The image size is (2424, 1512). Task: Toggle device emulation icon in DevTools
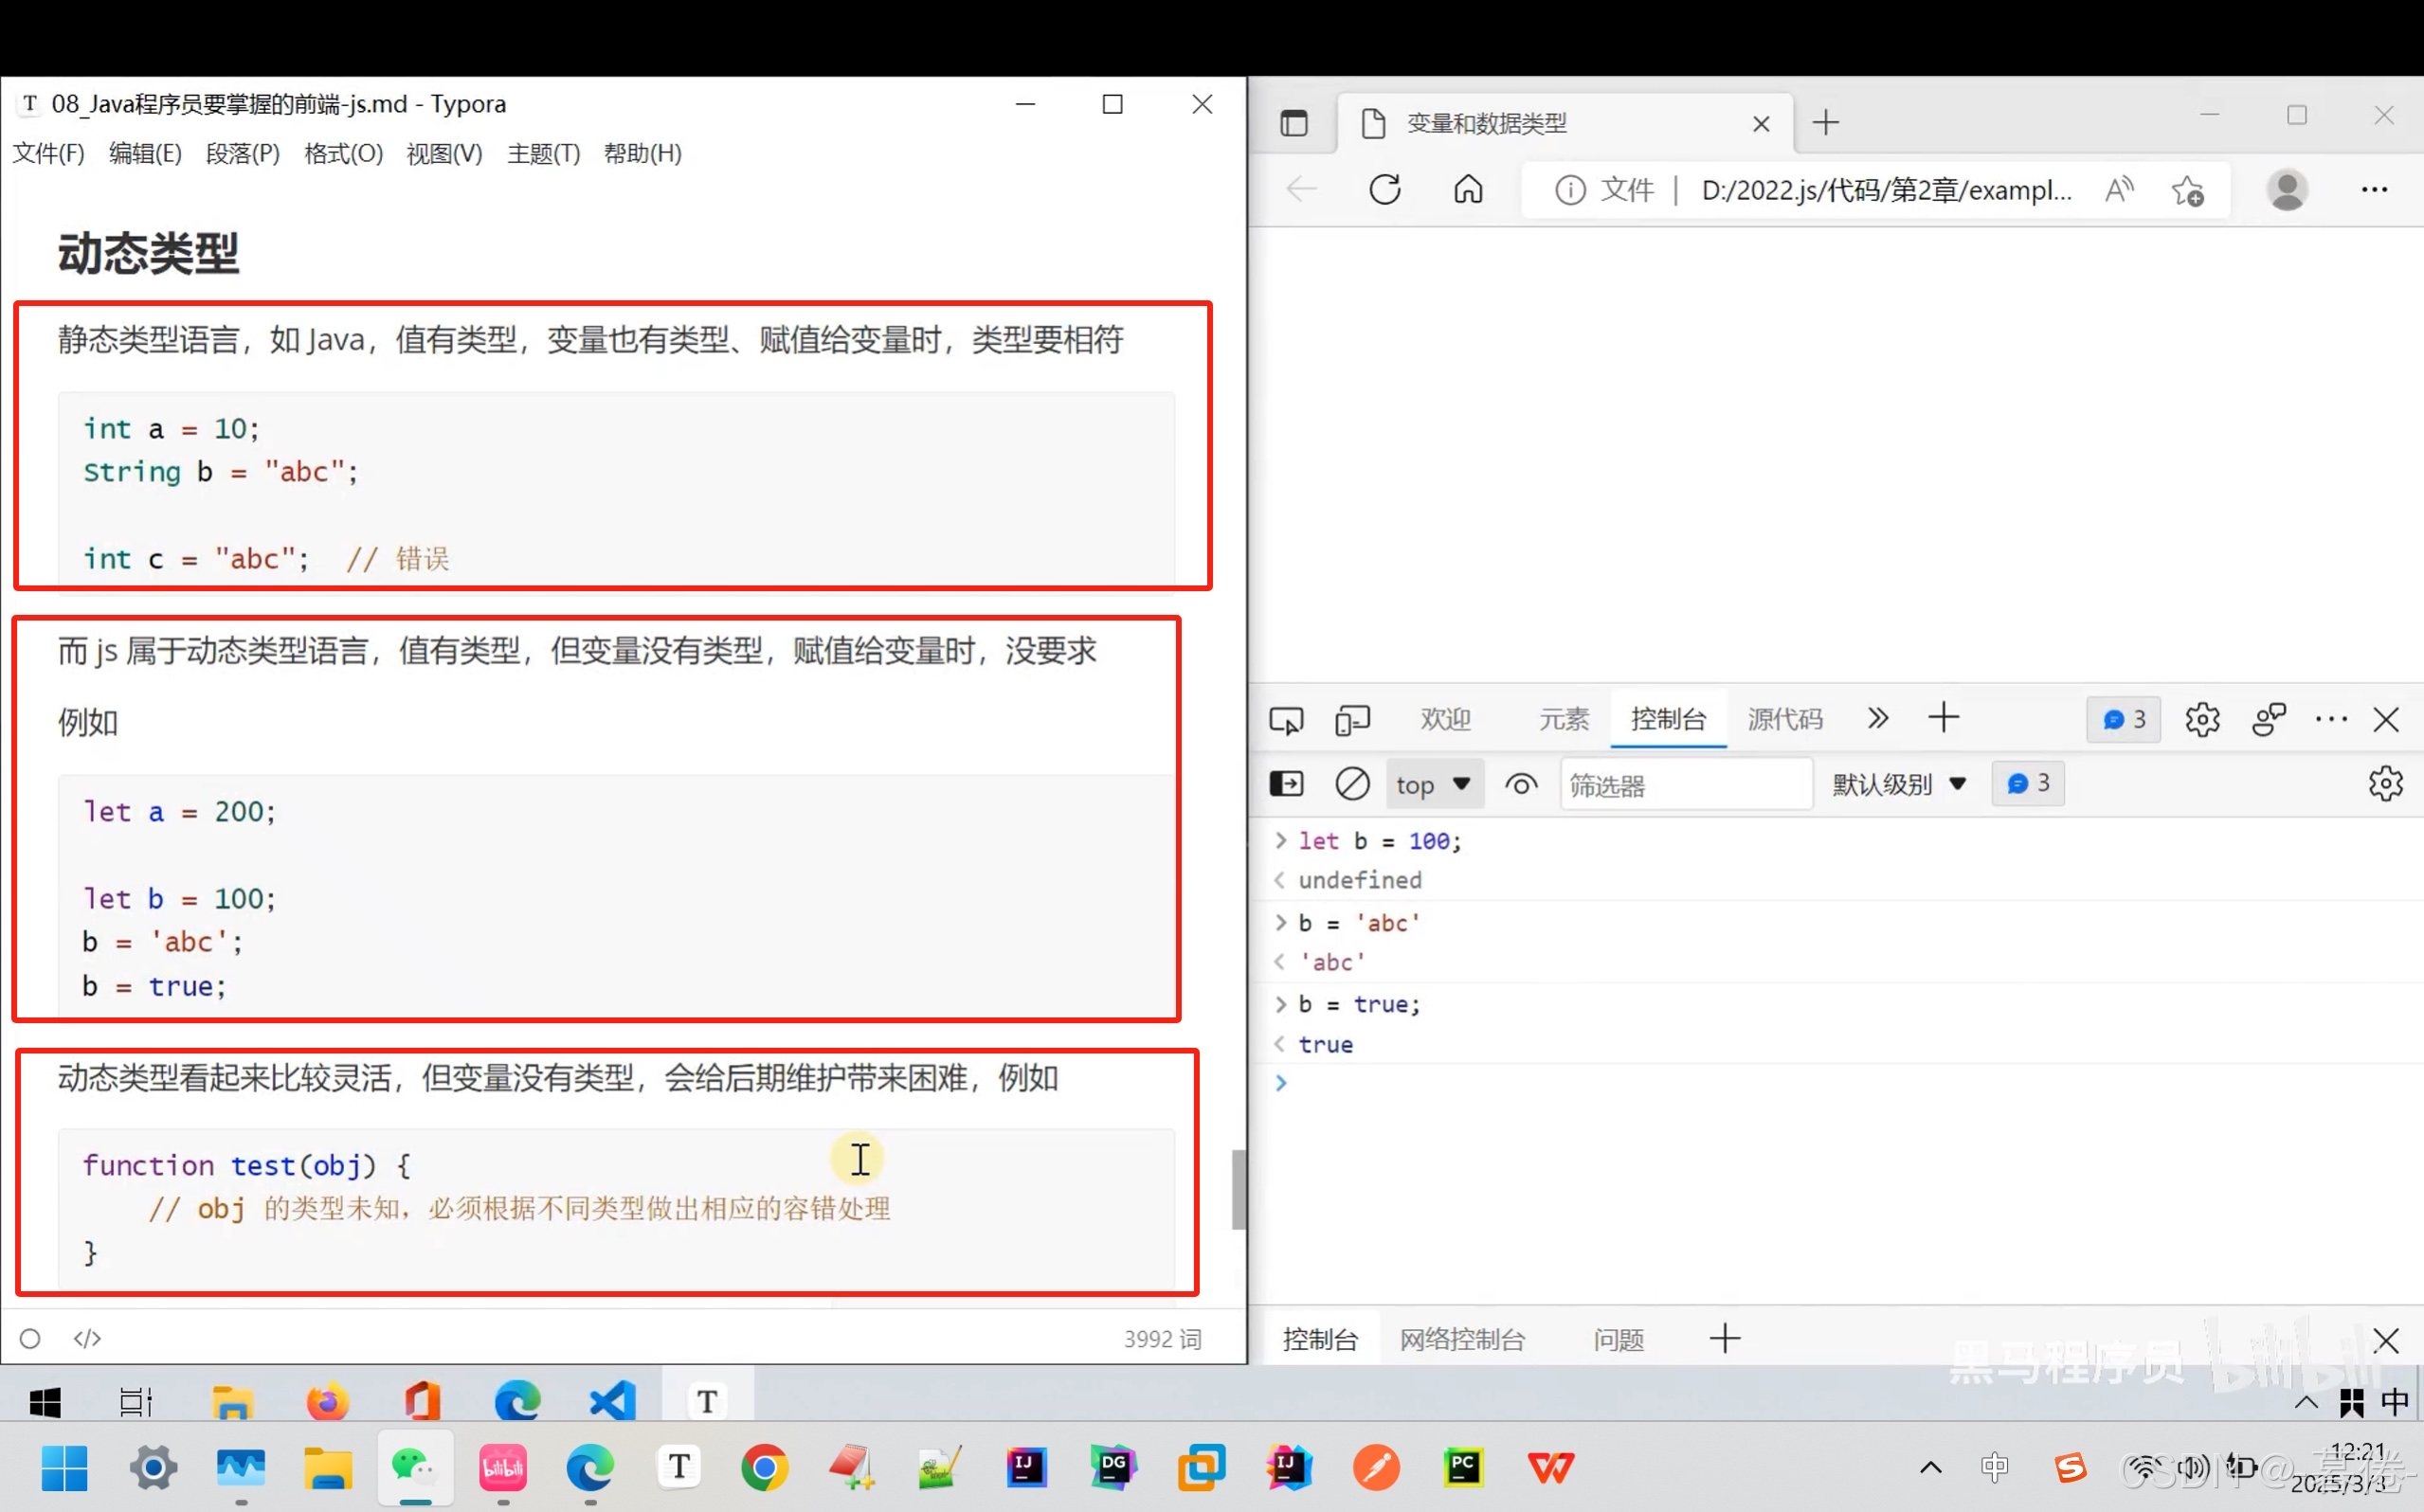pos(1352,719)
